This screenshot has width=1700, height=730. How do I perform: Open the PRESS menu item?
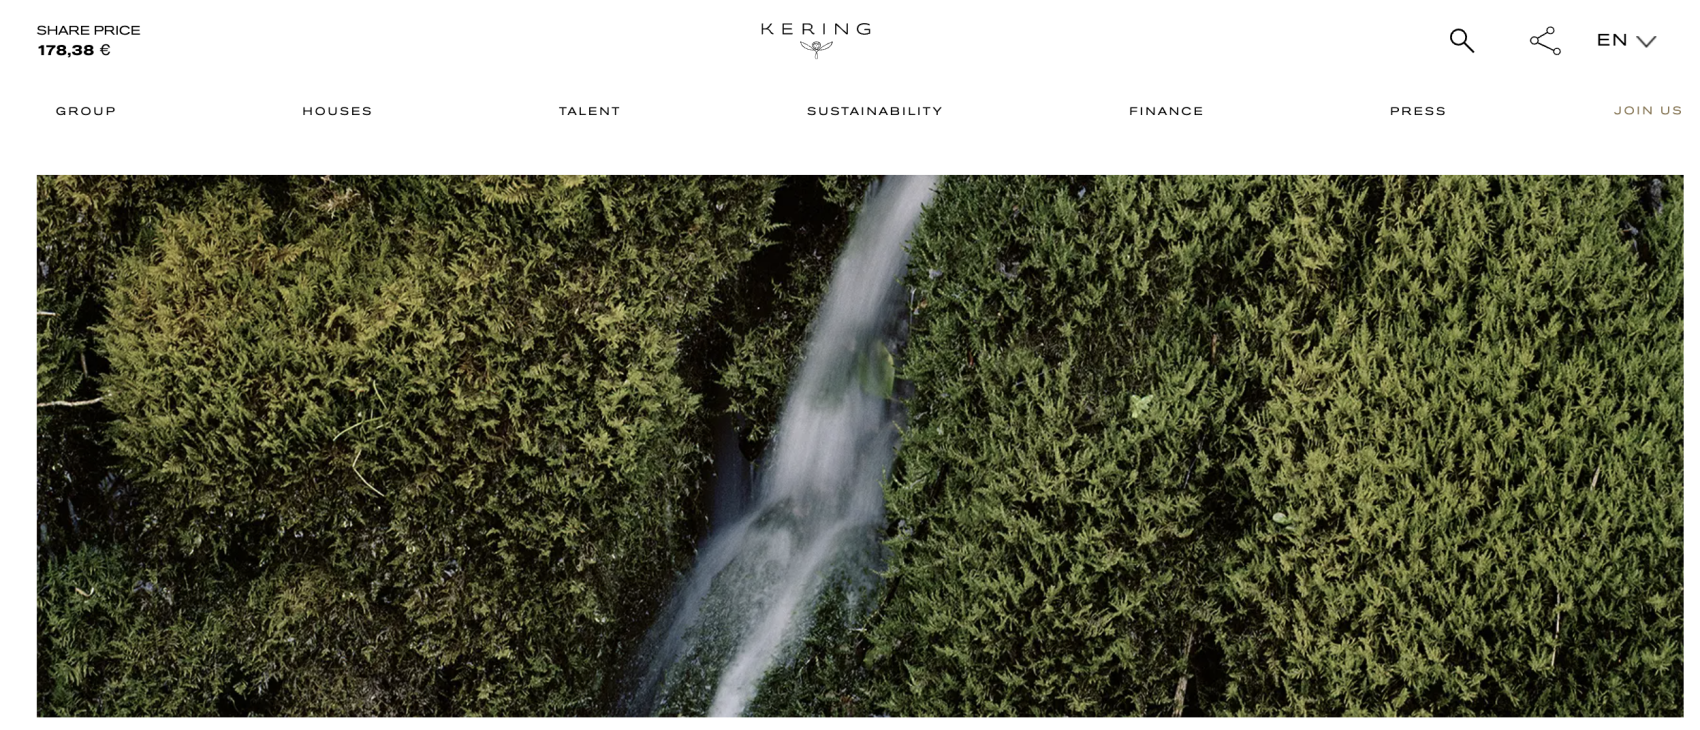[x=1418, y=111]
